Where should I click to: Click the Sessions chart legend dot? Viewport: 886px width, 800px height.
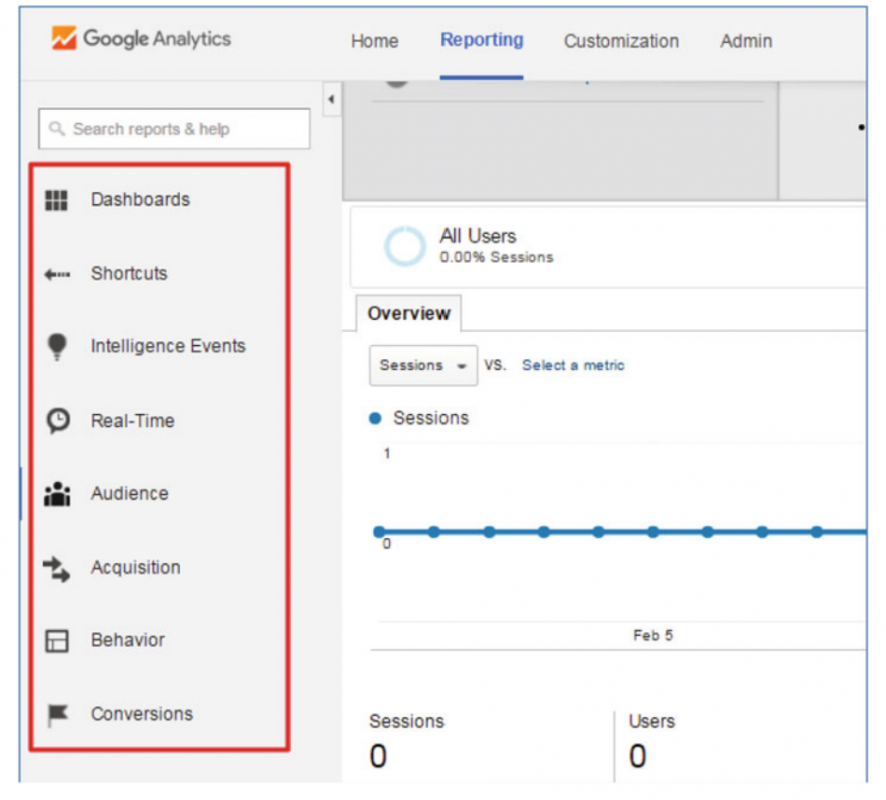pyautogui.click(x=375, y=419)
